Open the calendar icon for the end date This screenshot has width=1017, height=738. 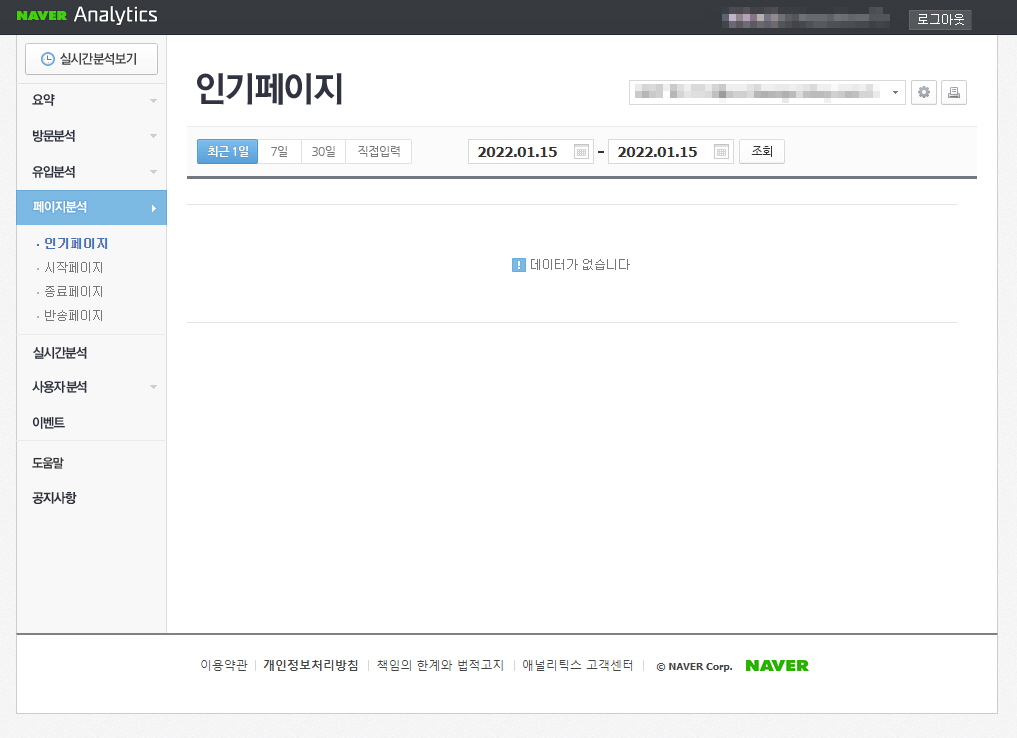click(721, 151)
